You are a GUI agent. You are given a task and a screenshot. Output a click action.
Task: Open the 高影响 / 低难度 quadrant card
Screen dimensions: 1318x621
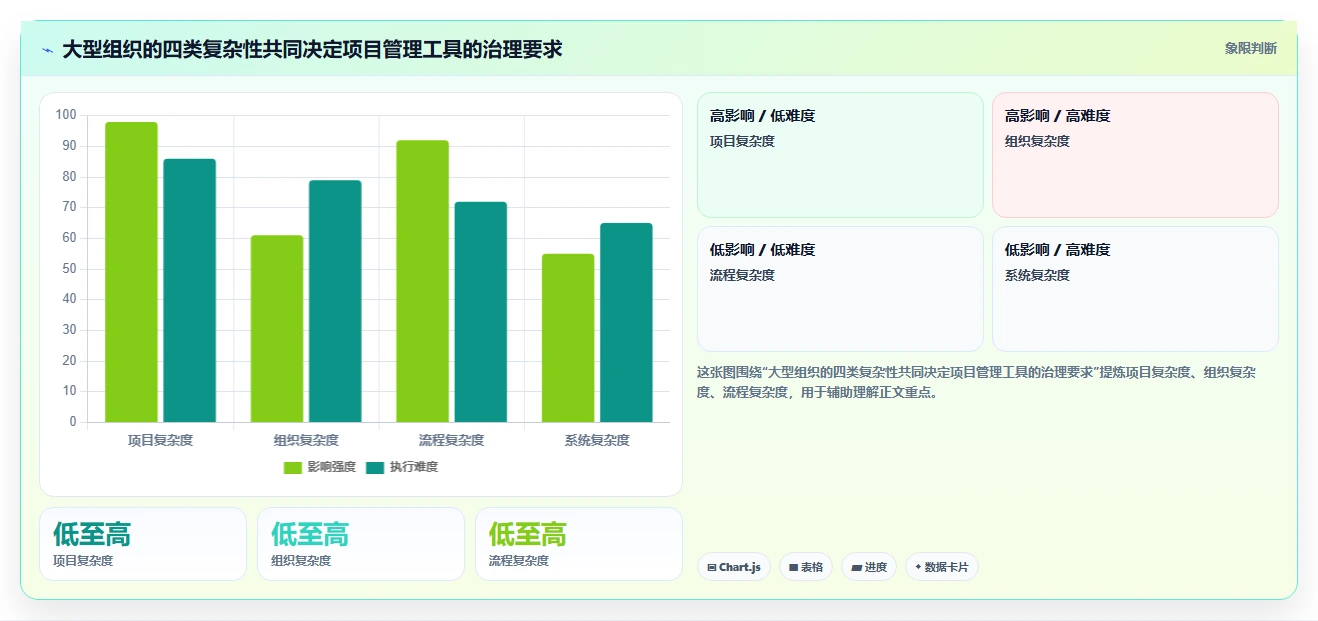tap(840, 155)
